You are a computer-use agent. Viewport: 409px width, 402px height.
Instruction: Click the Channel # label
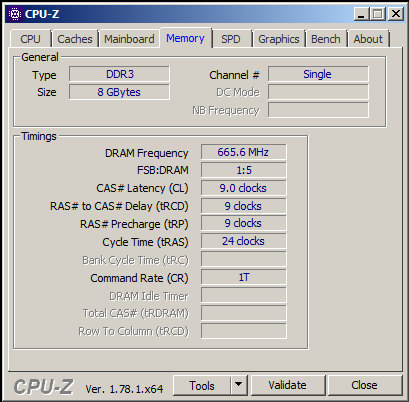pyautogui.click(x=234, y=75)
